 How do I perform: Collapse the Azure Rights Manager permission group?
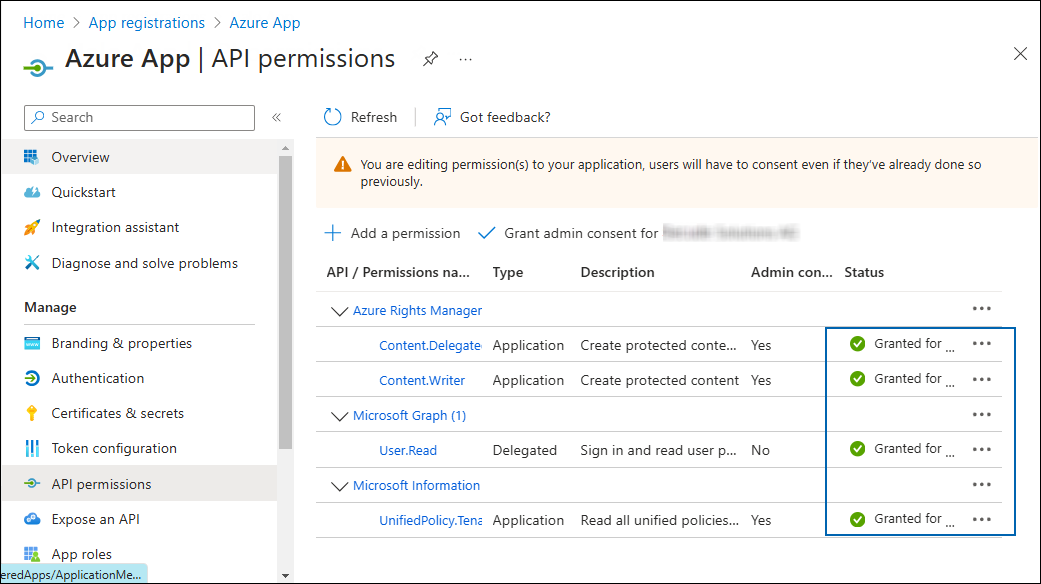click(x=339, y=310)
